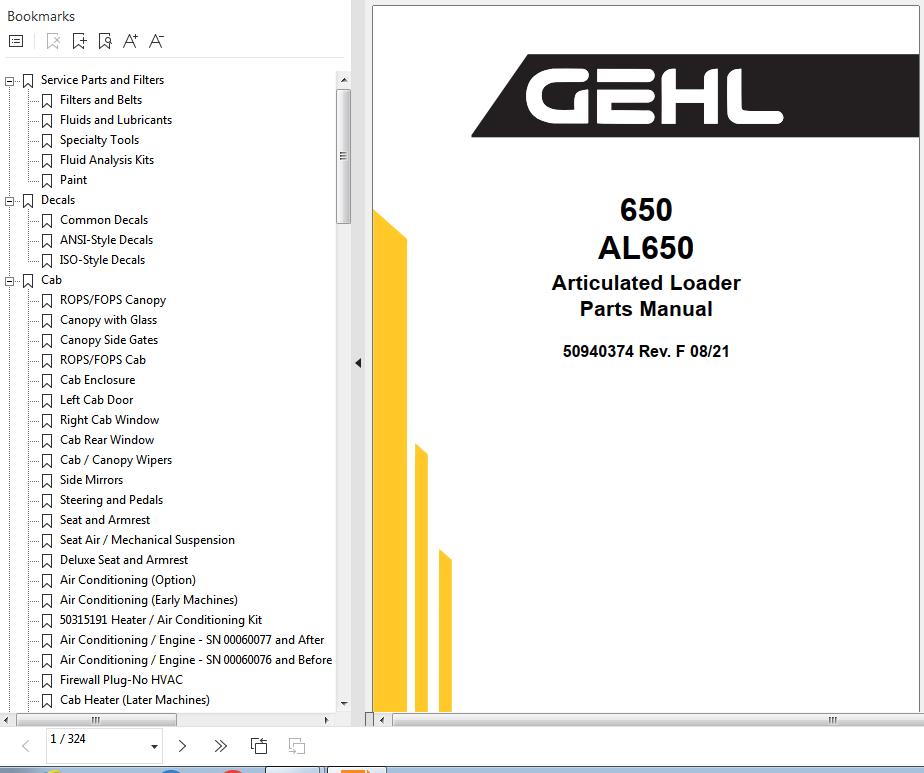Screen dimensions: 924x773
Task: Add a new bookmark with the plus icon
Action: pos(79,41)
